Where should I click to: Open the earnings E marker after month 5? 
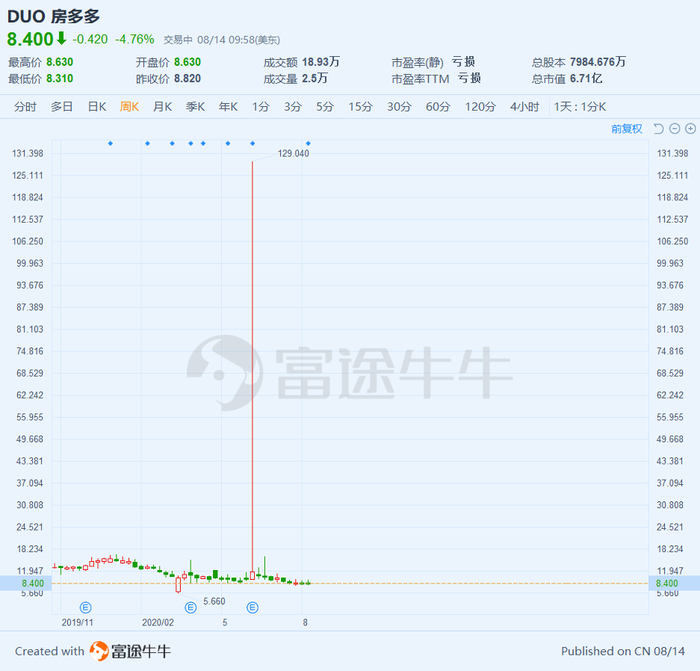pyautogui.click(x=253, y=607)
